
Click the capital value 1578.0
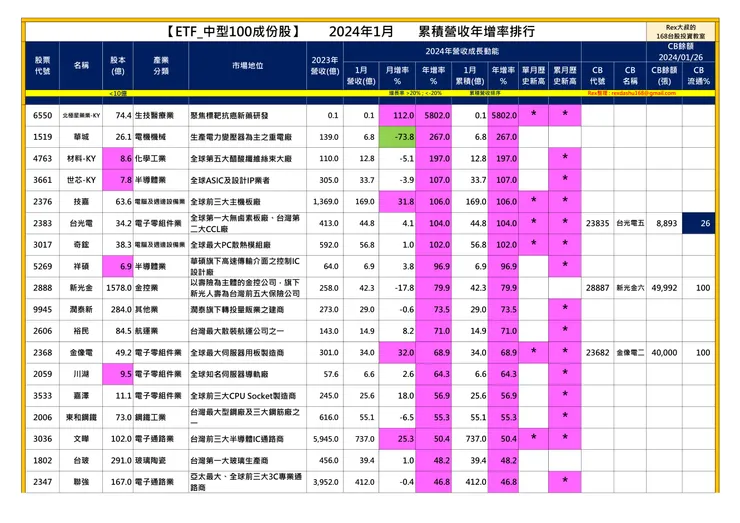pyautogui.click(x=118, y=288)
